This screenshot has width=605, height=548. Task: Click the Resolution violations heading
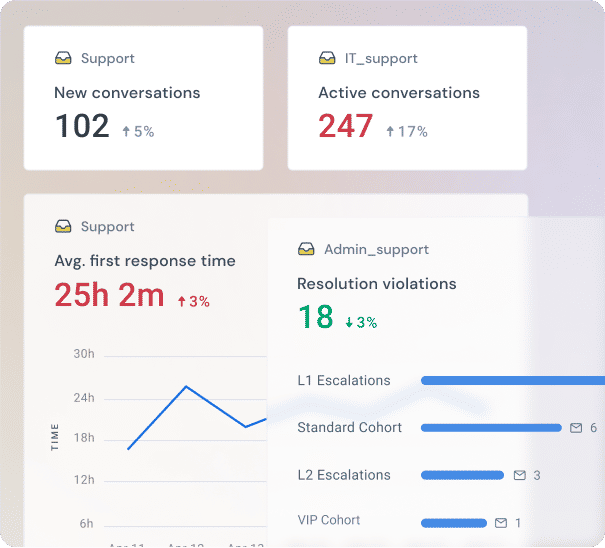(x=377, y=284)
